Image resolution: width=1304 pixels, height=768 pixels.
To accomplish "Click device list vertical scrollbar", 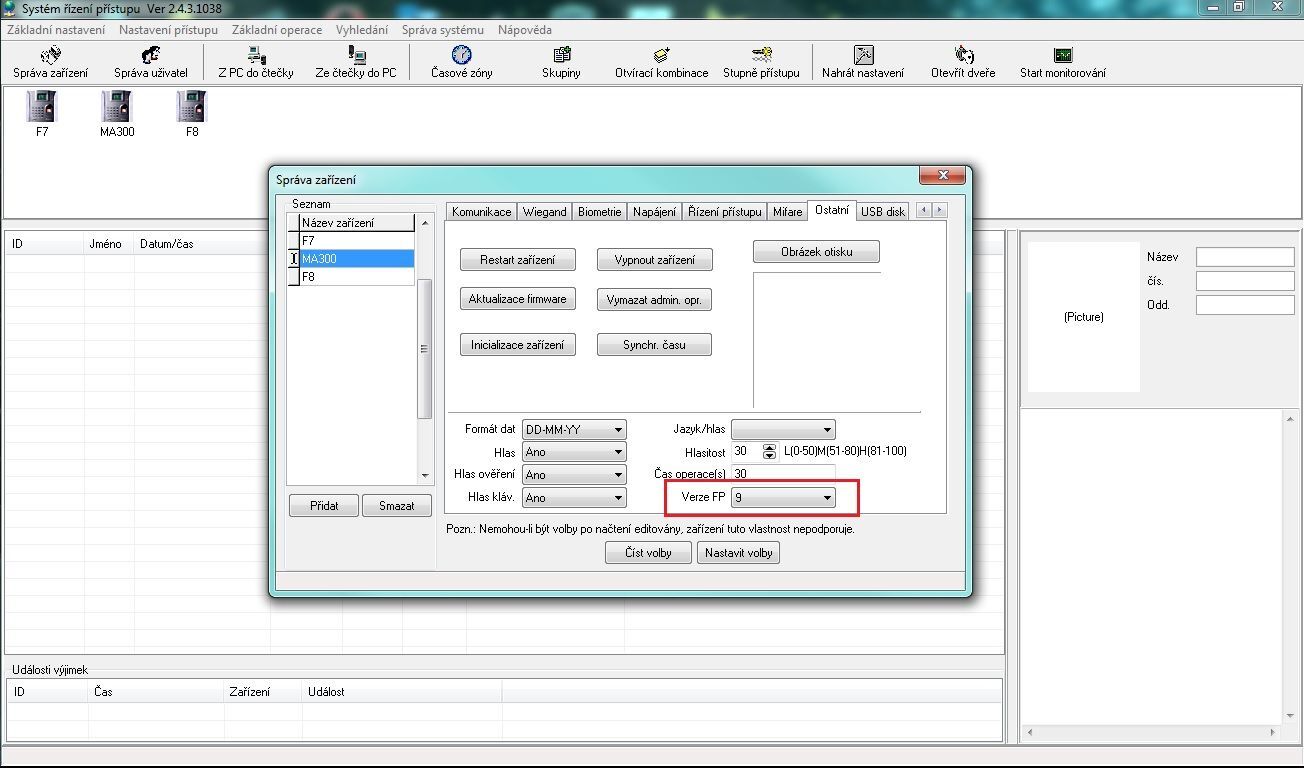I will click(424, 348).
